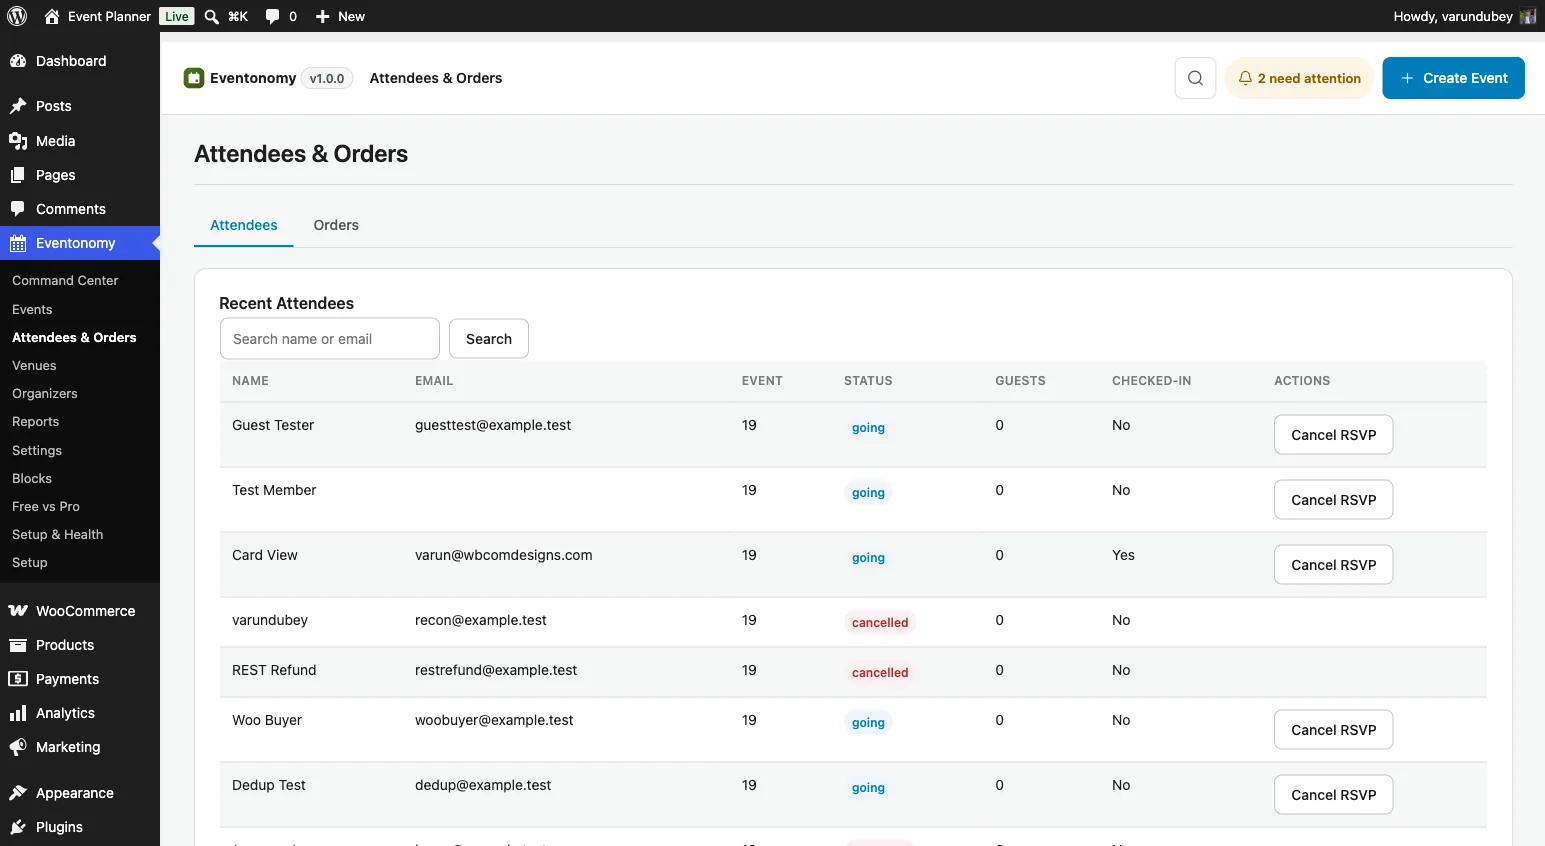This screenshot has width=1545, height=846.
Task: Open the Venues submenu item
Action: (x=34, y=366)
